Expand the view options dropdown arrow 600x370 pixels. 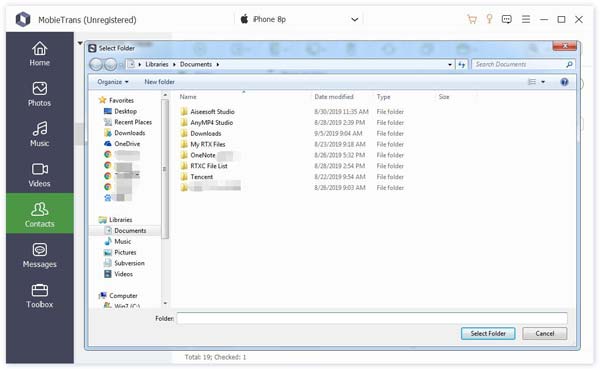click(543, 82)
